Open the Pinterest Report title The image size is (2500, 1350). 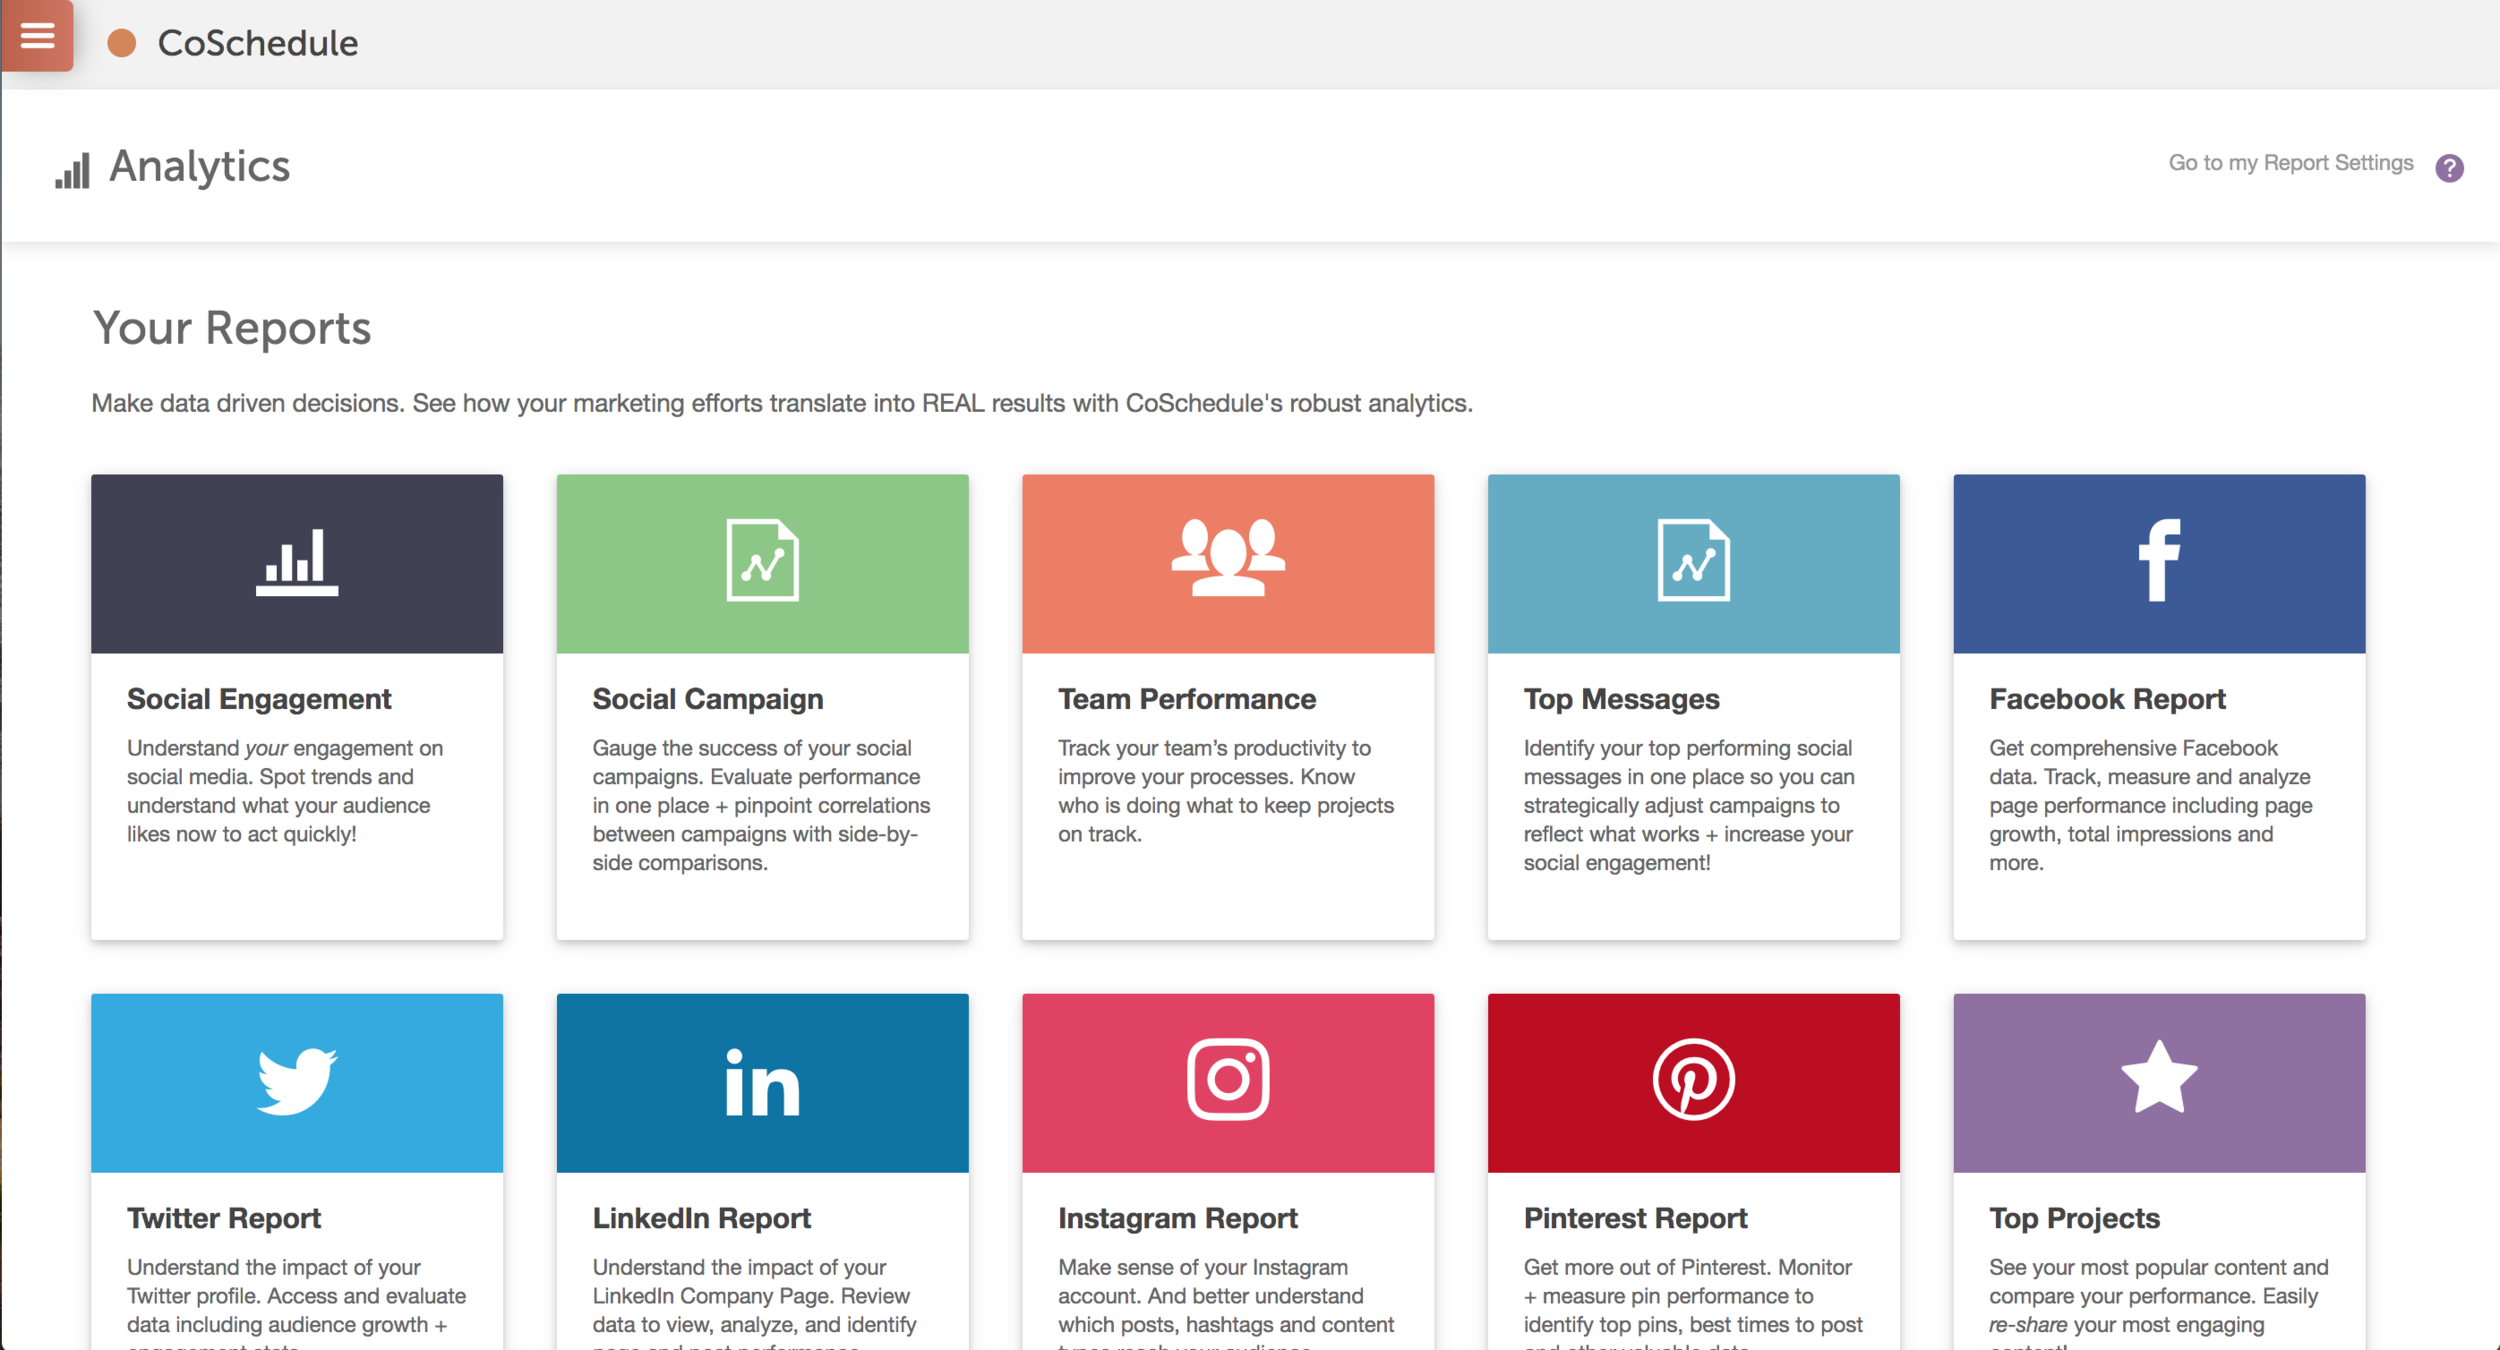[x=1635, y=1218]
